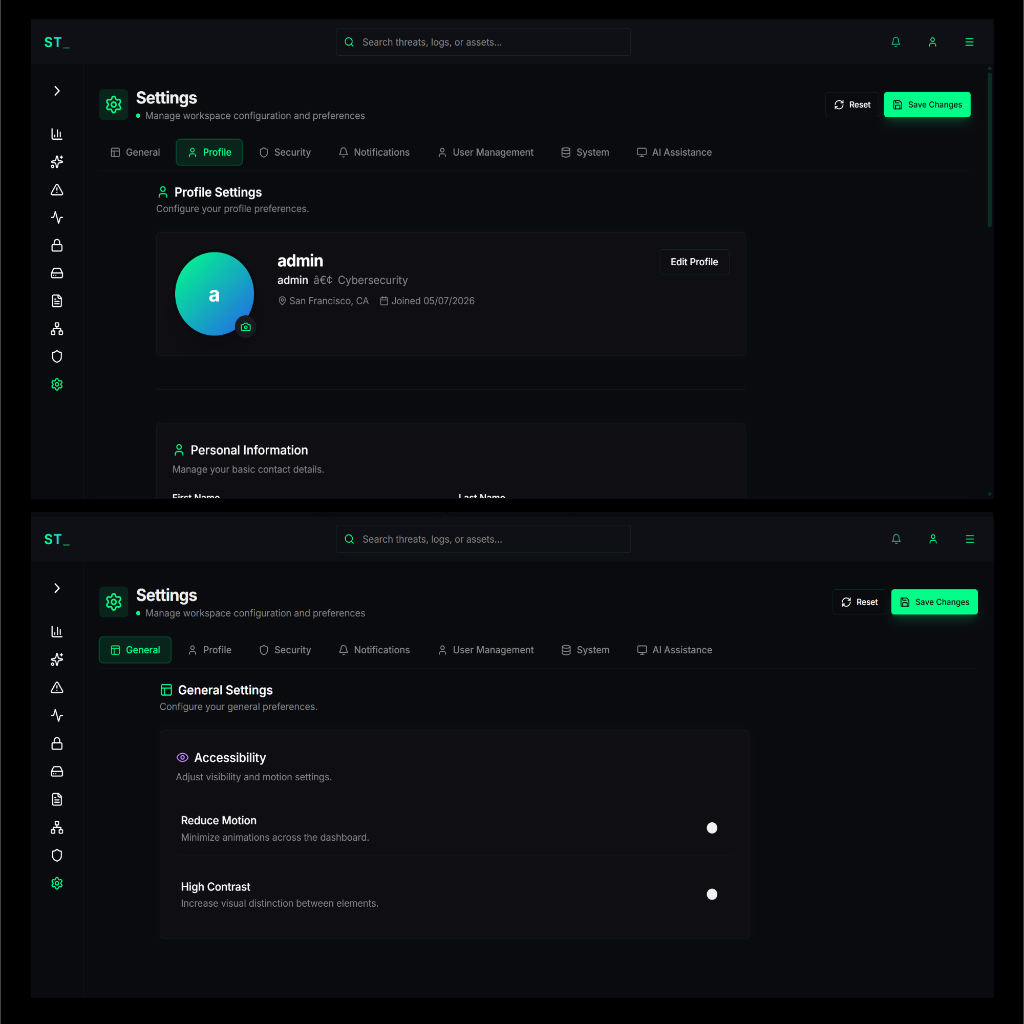This screenshot has height=1024, width=1024.
Task: Focus the search field in the General view
Action: point(483,539)
